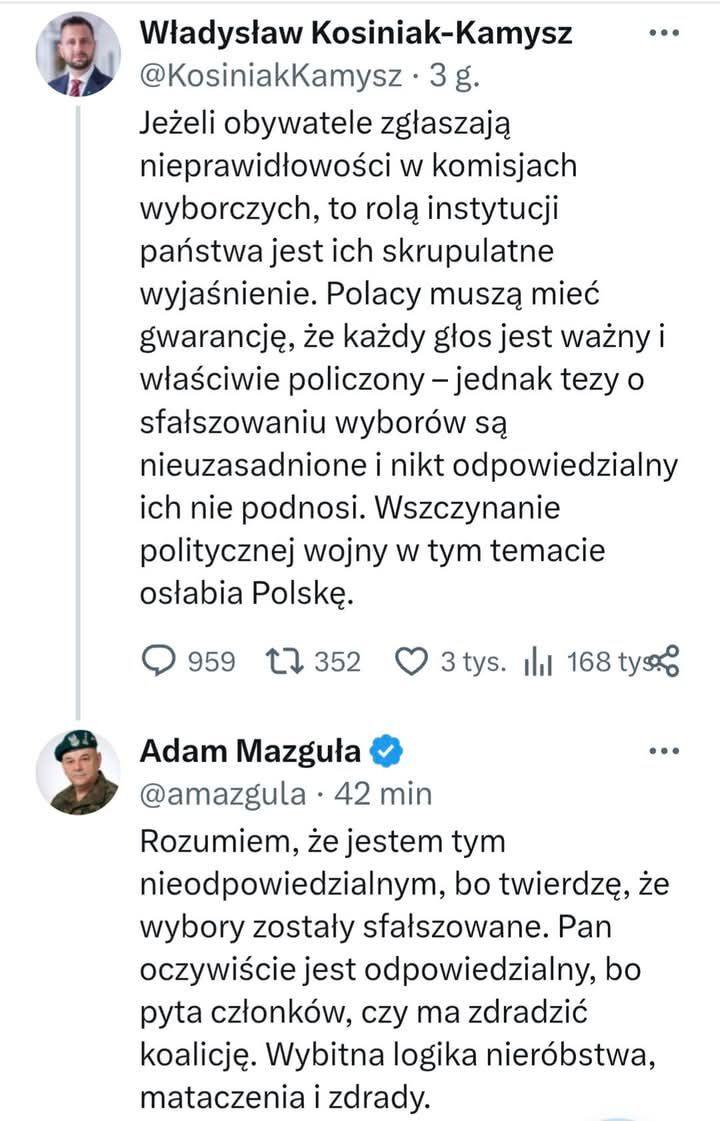This screenshot has height=1121, width=720.
Task: Click the "3 tys." likes count
Action: (474, 661)
